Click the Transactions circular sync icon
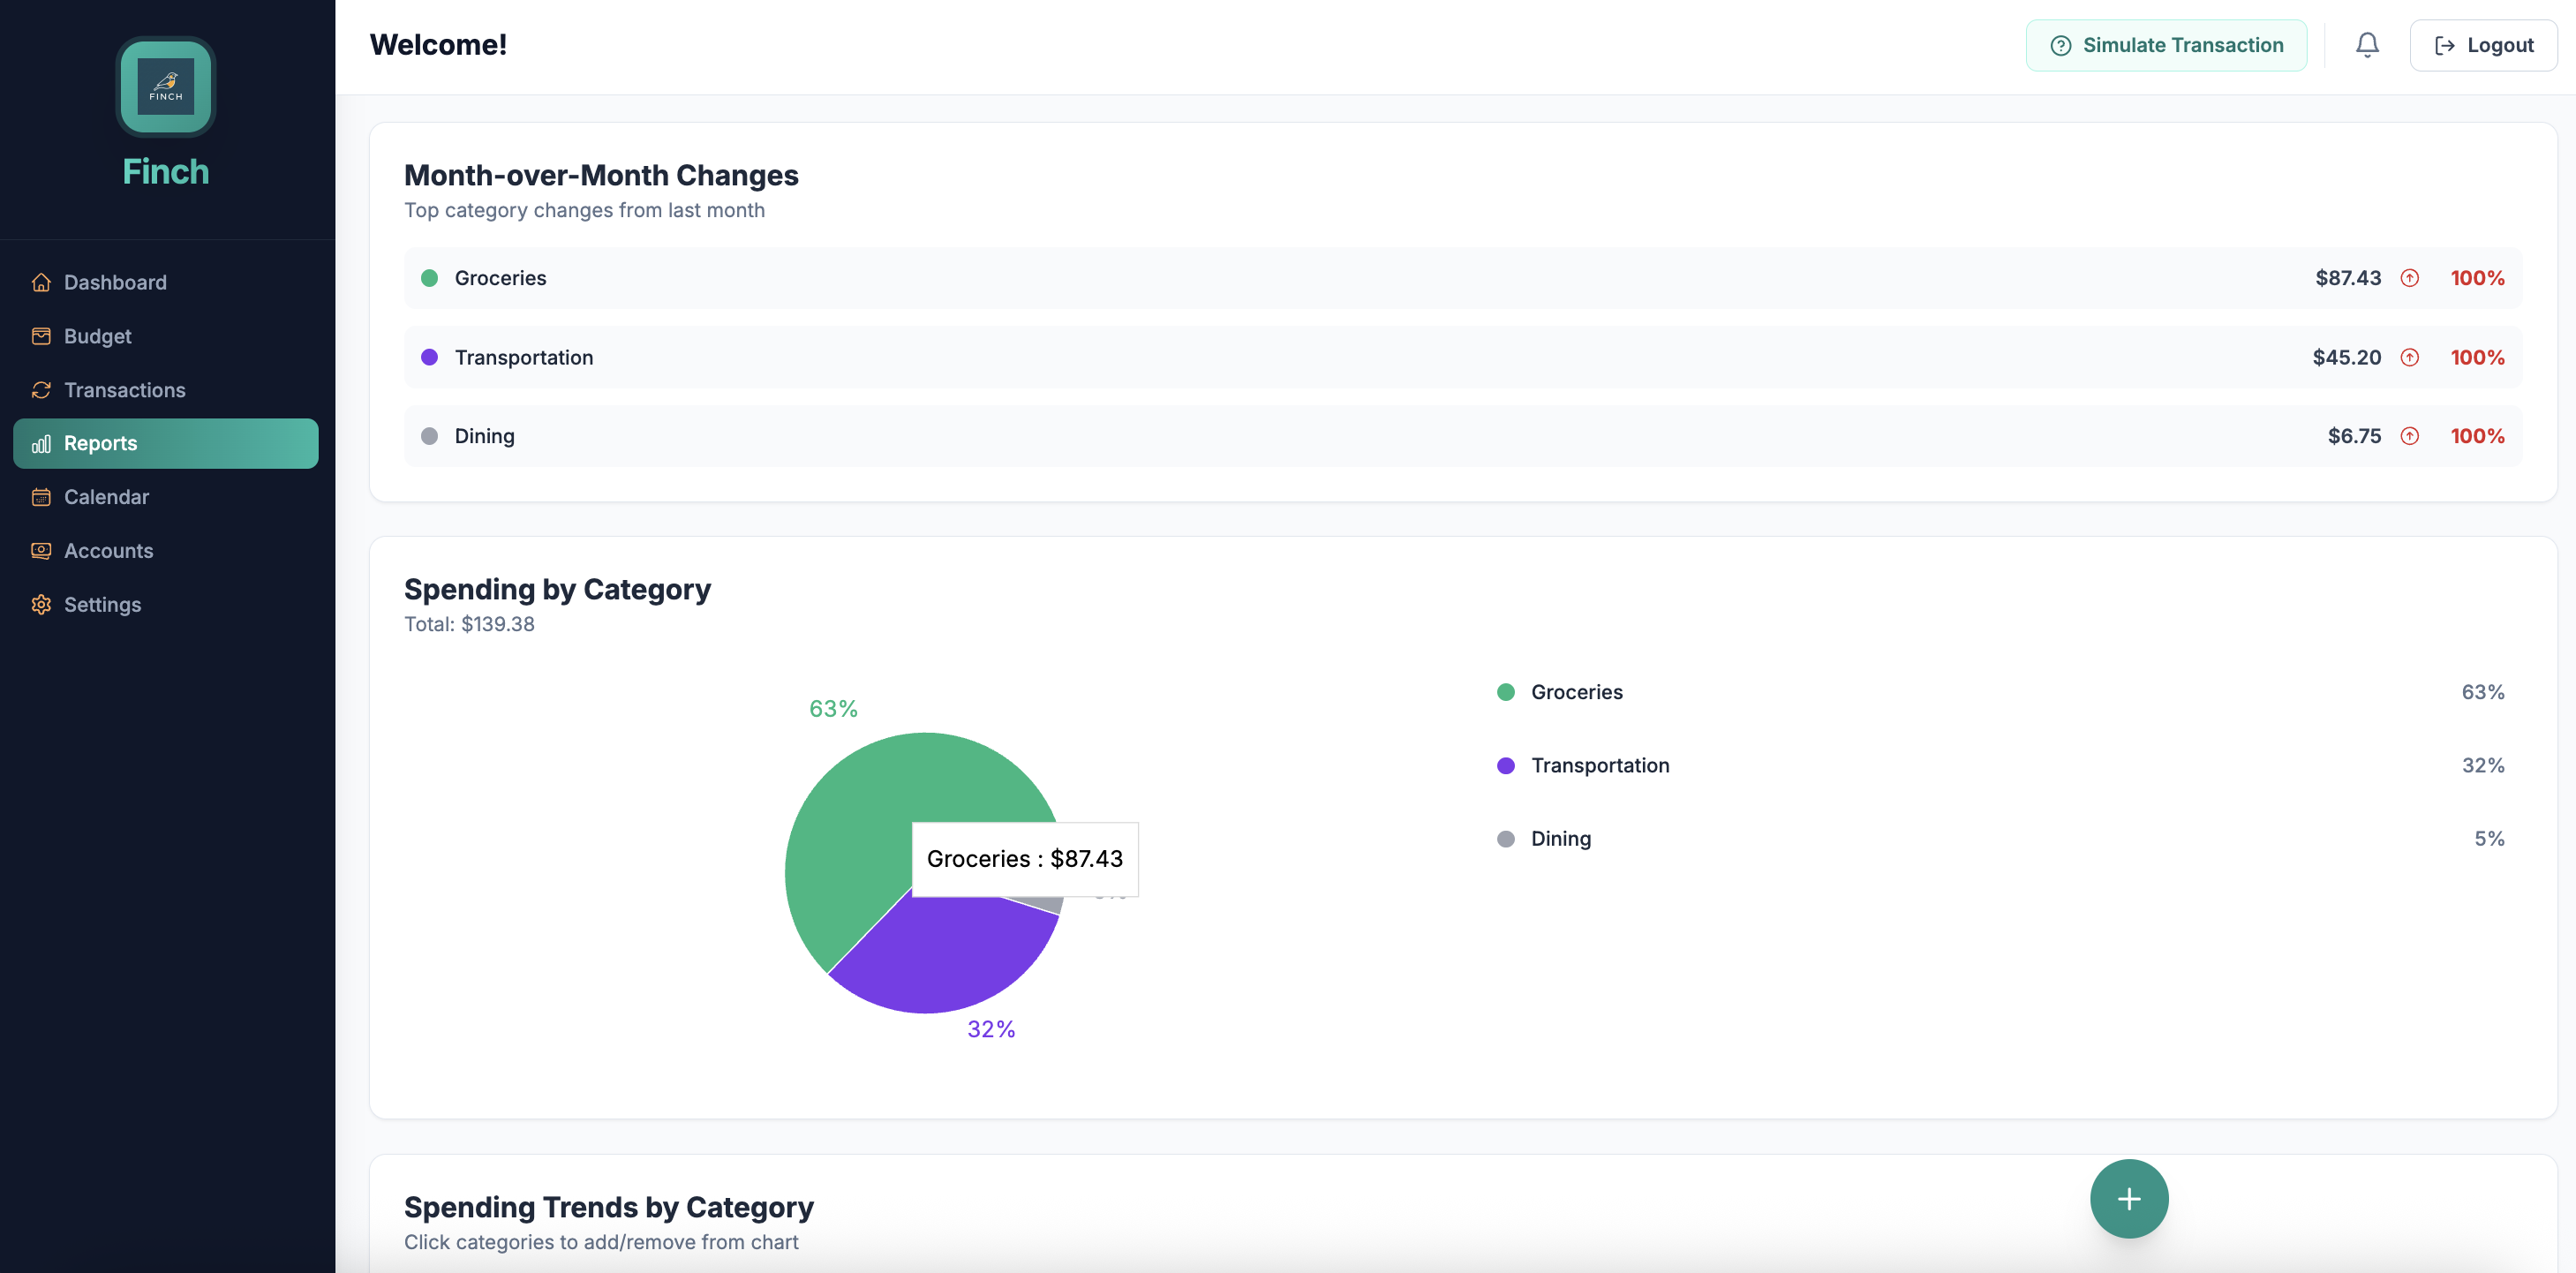The height and width of the screenshot is (1273, 2576). click(x=41, y=390)
